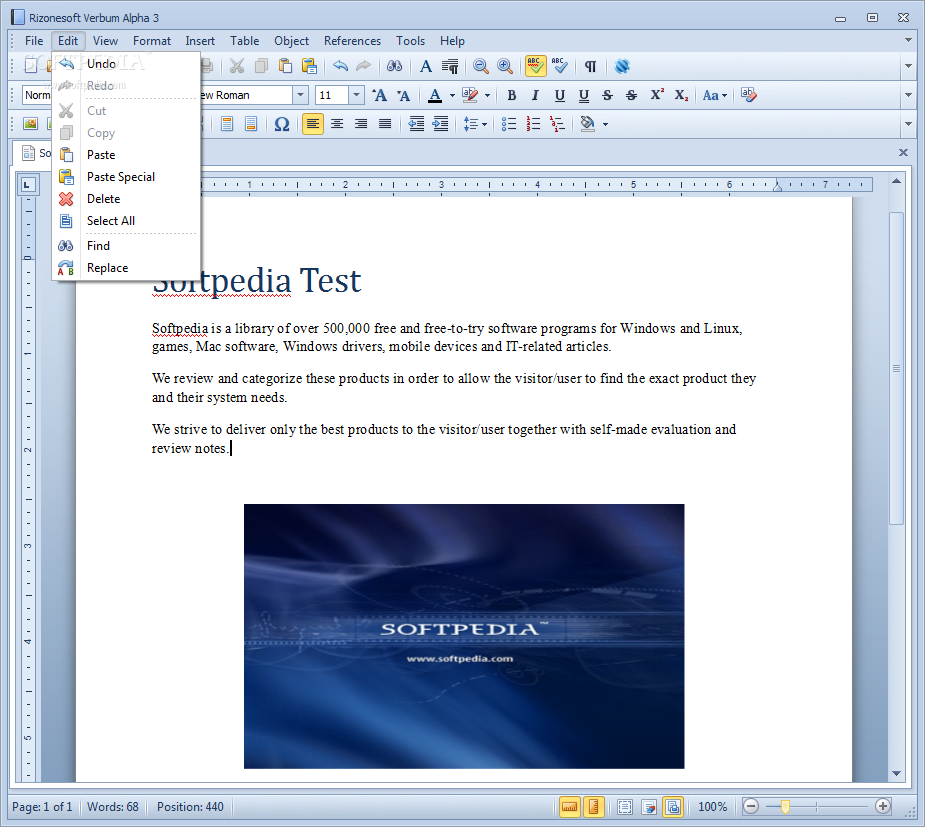Apply font color using underlined A swatch
The image size is (925, 827).
coord(435,95)
